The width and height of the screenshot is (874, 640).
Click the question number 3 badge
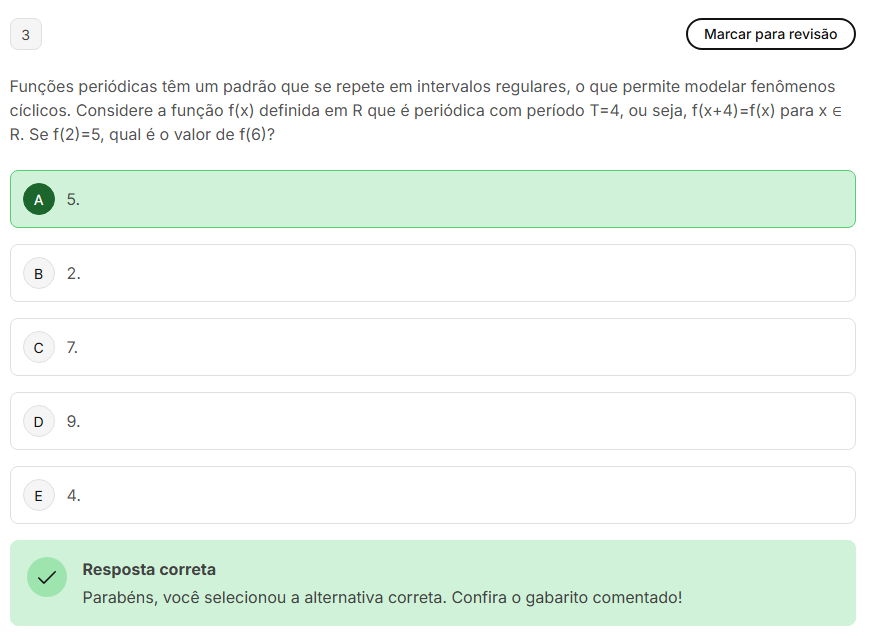coord(25,34)
